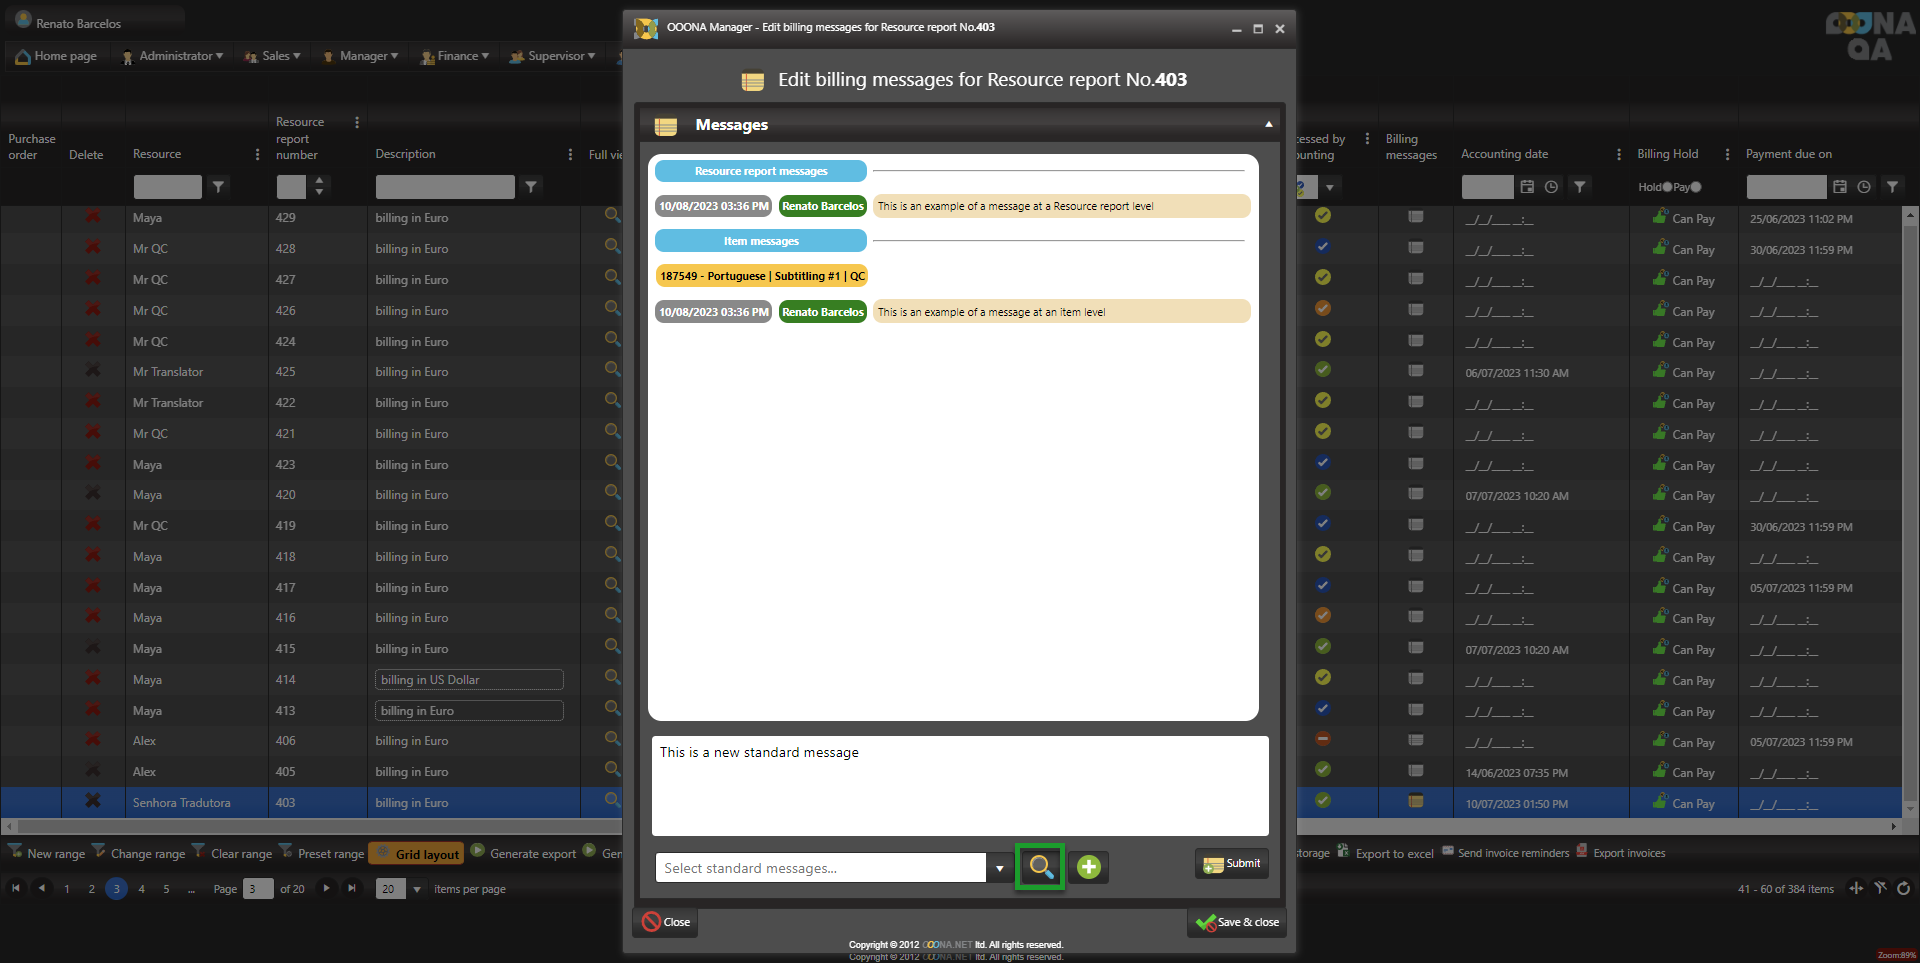Click the clear filters icon beside item count
Screen dimensions: 1920x963
pos(1880,888)
